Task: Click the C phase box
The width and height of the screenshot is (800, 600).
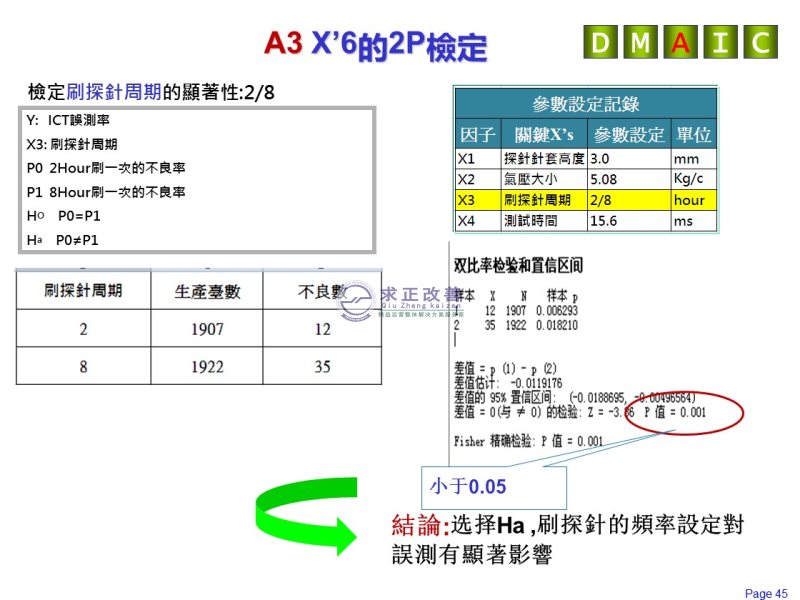Action: tap(760, 42)
